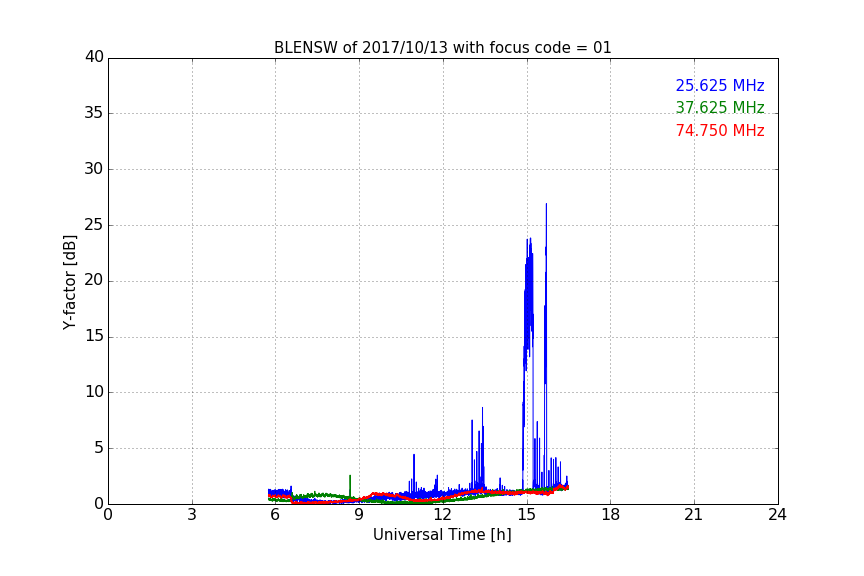Viewport: 864px width, 576px height.
Task: Click the x-axis tick label '18'
Action: coord(611,515)
